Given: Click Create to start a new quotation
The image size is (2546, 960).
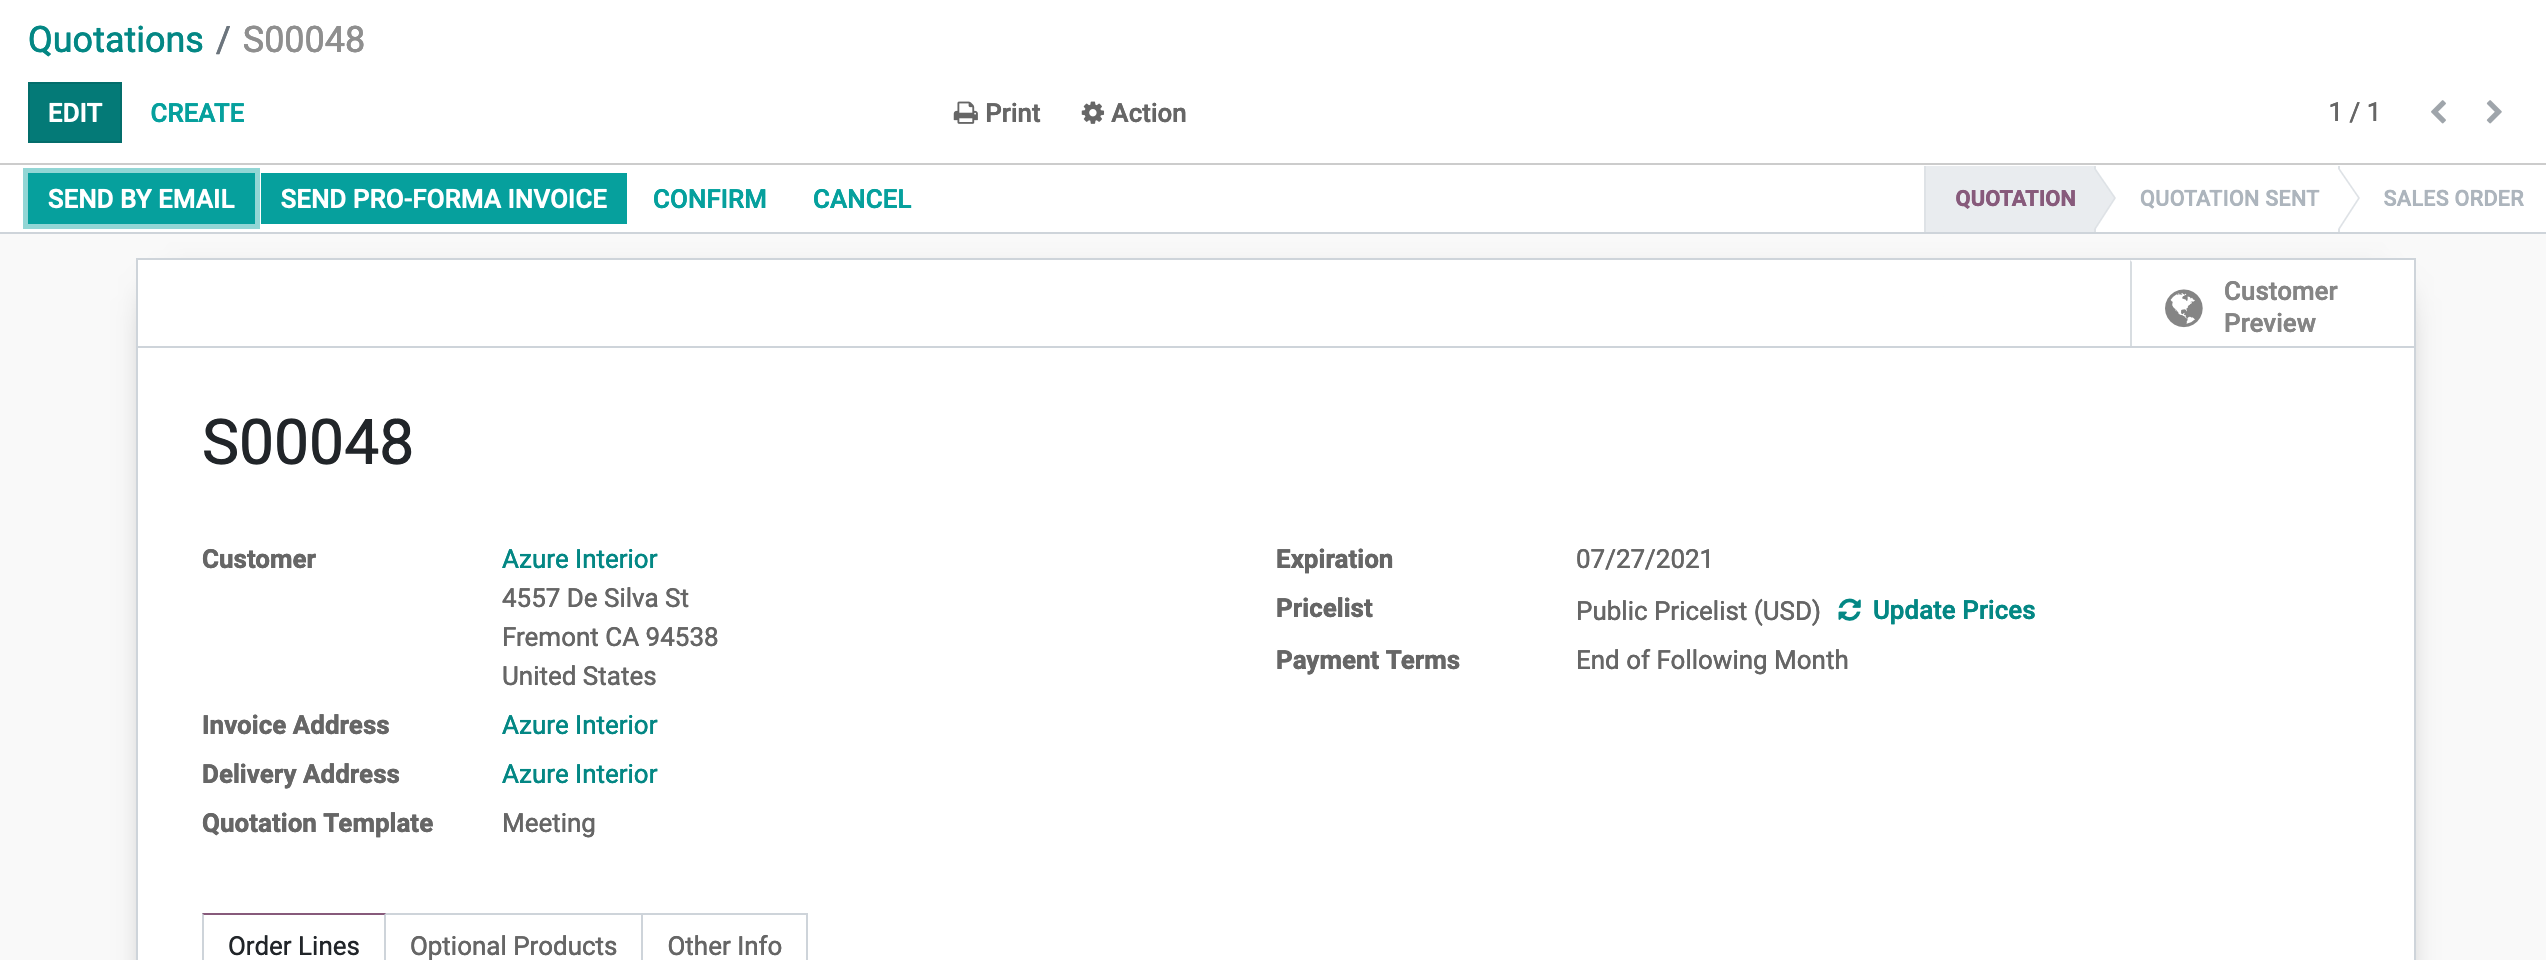Looking at the screenshot, I should tap(197, 113).
